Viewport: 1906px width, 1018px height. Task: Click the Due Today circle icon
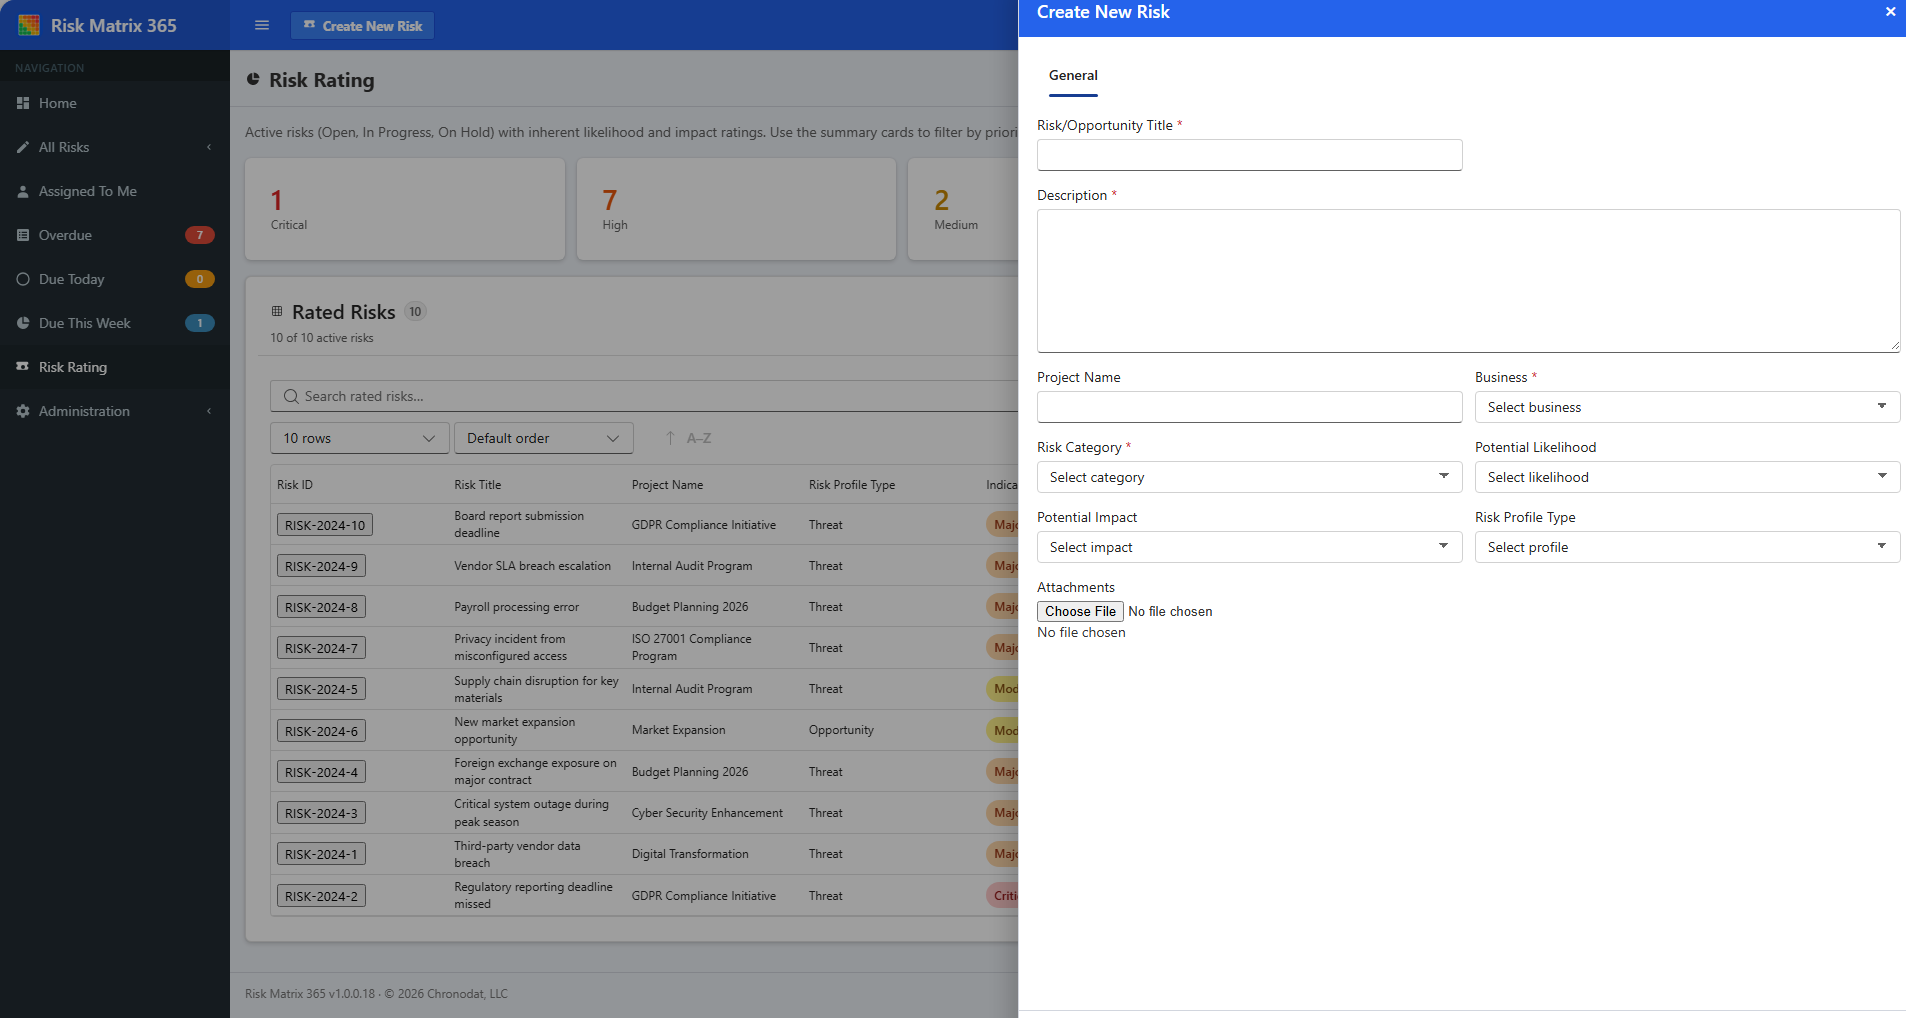(x=23, y=279)
